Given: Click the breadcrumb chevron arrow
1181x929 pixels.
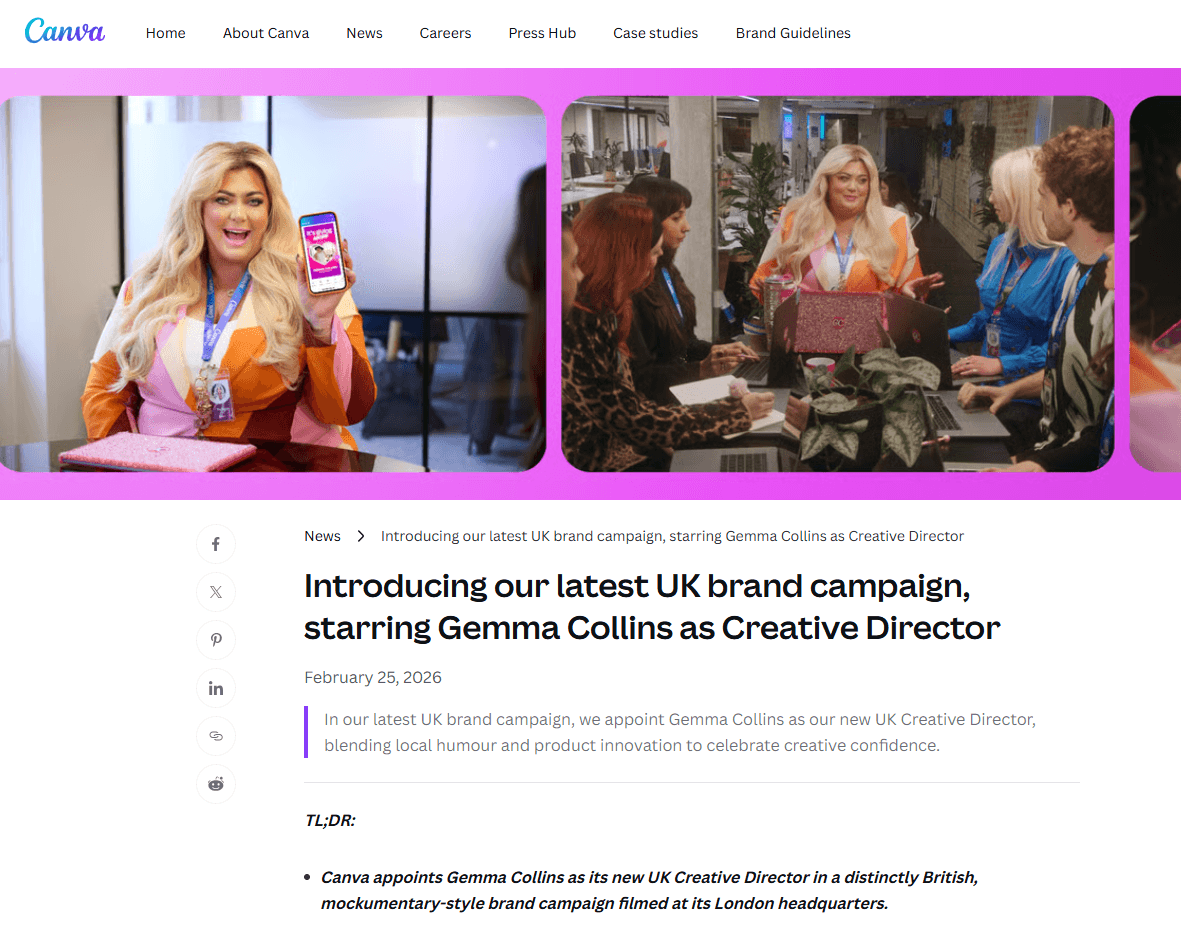Looking at the screenshot, I should [x=361, y=536].
